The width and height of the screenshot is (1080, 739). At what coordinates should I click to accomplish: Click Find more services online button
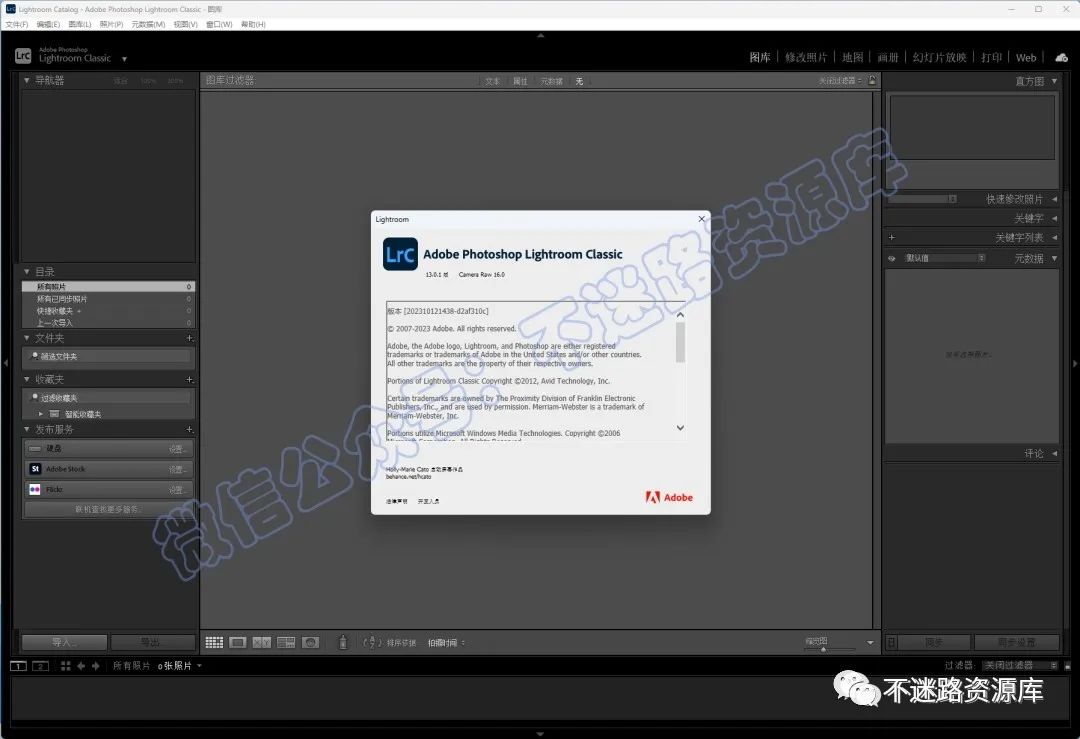point(108,510)
